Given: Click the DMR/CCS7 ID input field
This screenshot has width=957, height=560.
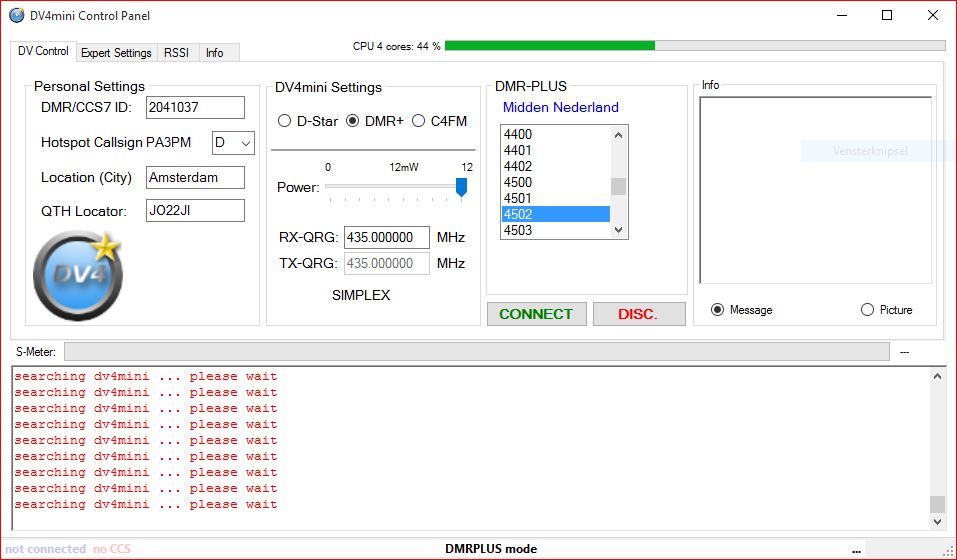Looking at the screenshot, I should (x=195, y=107).
